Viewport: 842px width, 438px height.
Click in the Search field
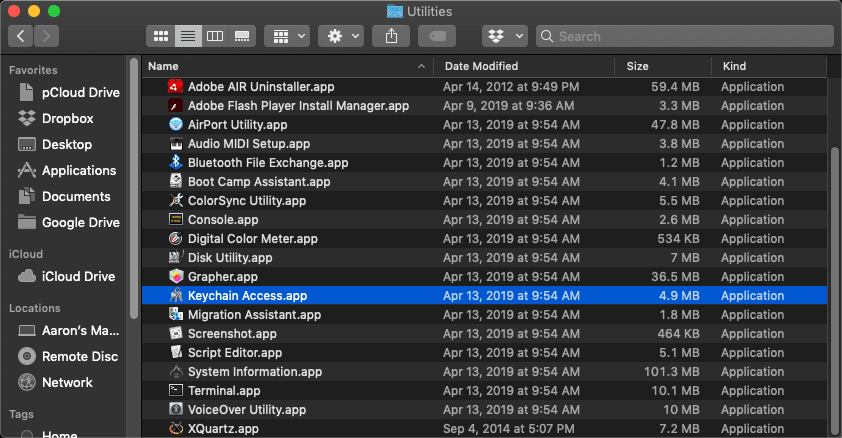690,36
